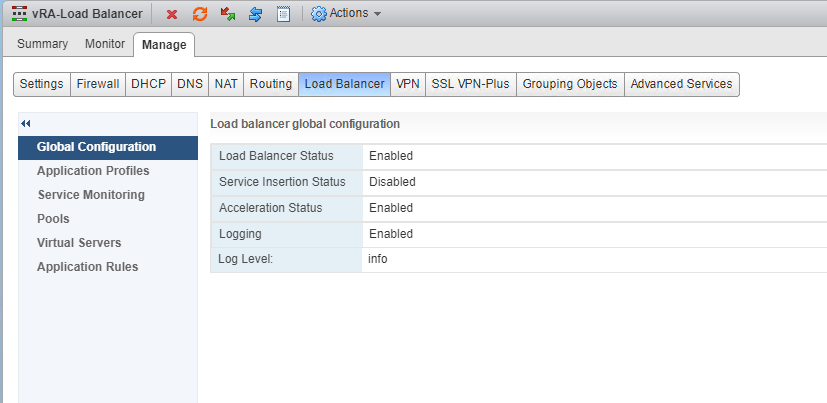The height and width of the screenshot is (403, 827).
Task: Go to the NAT sub-tab
Action: point(226,84)
